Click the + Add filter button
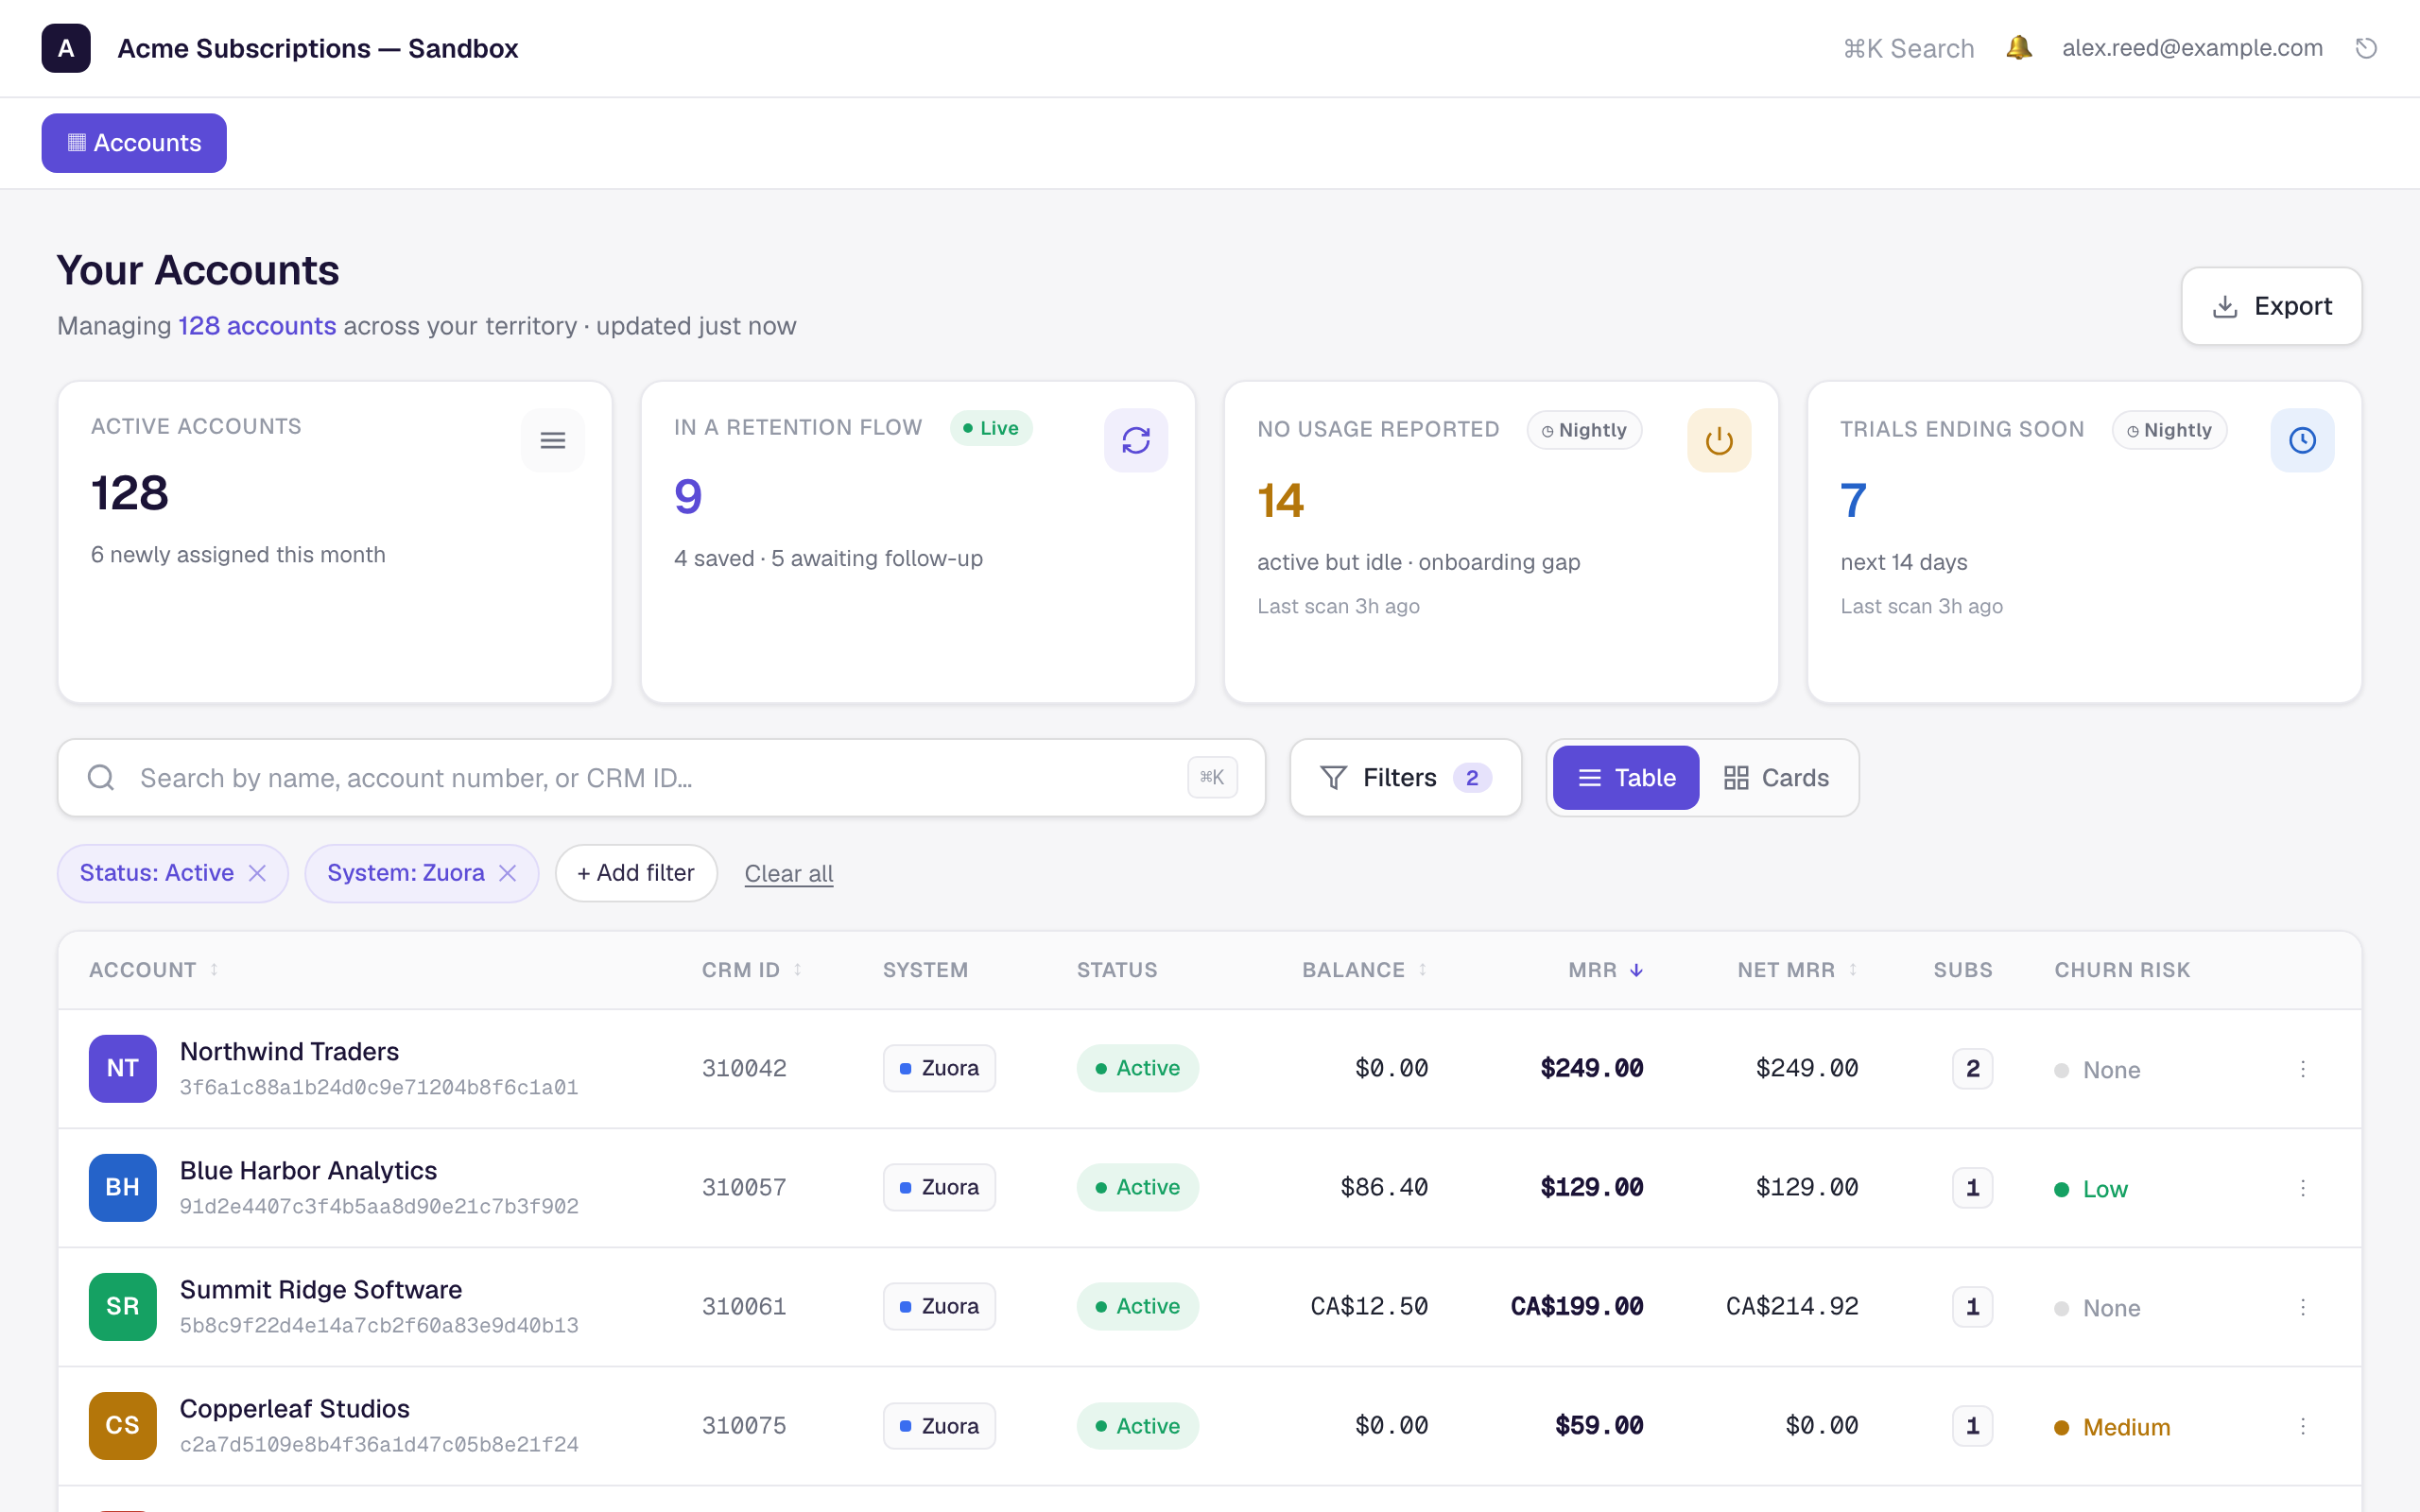 click(636, 873)
